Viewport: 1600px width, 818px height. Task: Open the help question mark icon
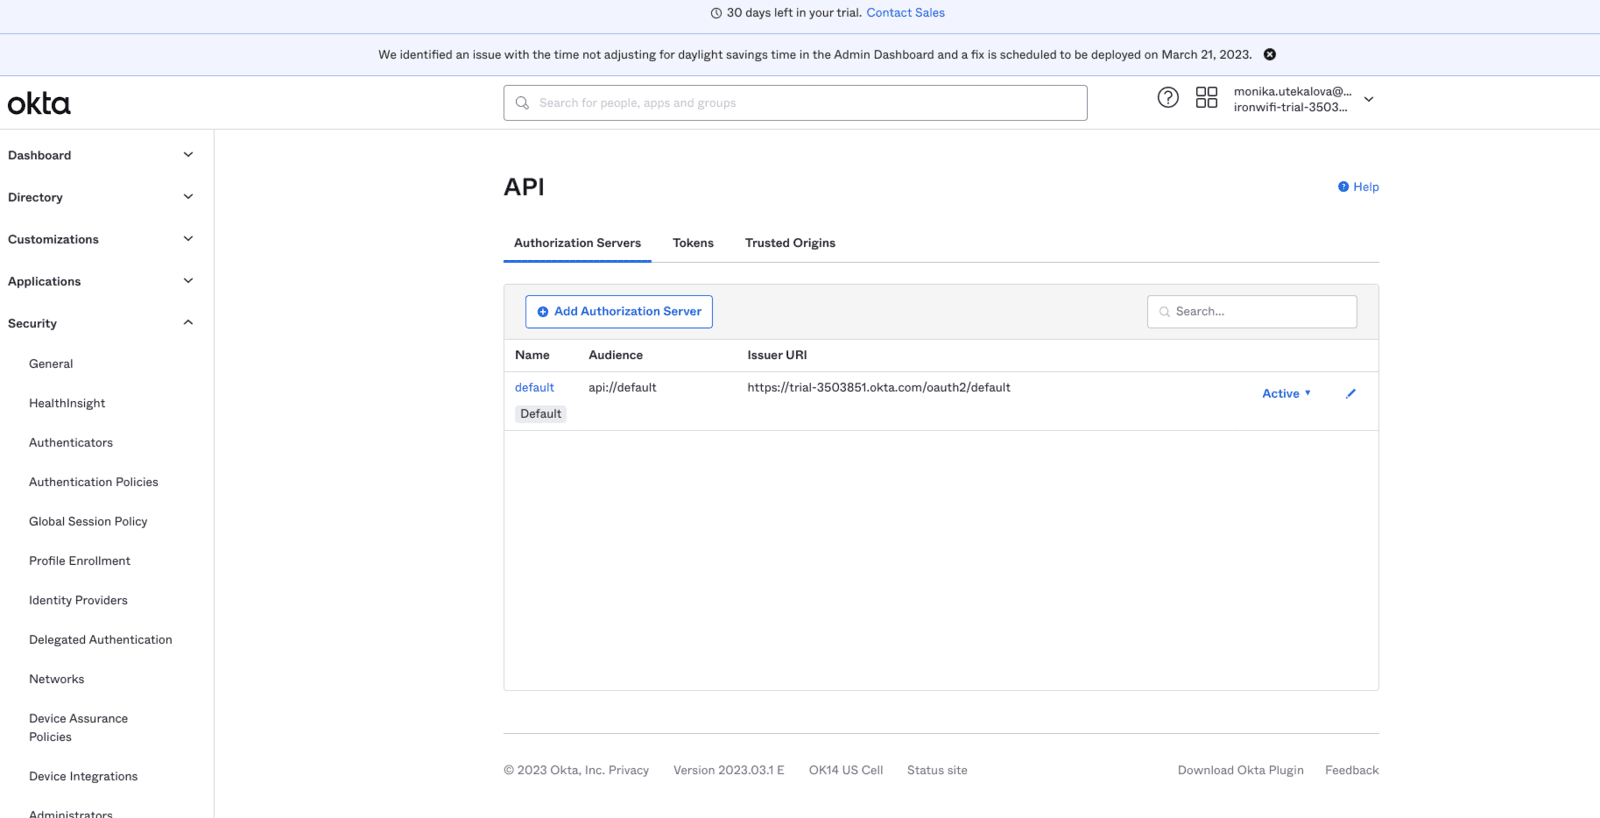click(x=1168, y=97)
